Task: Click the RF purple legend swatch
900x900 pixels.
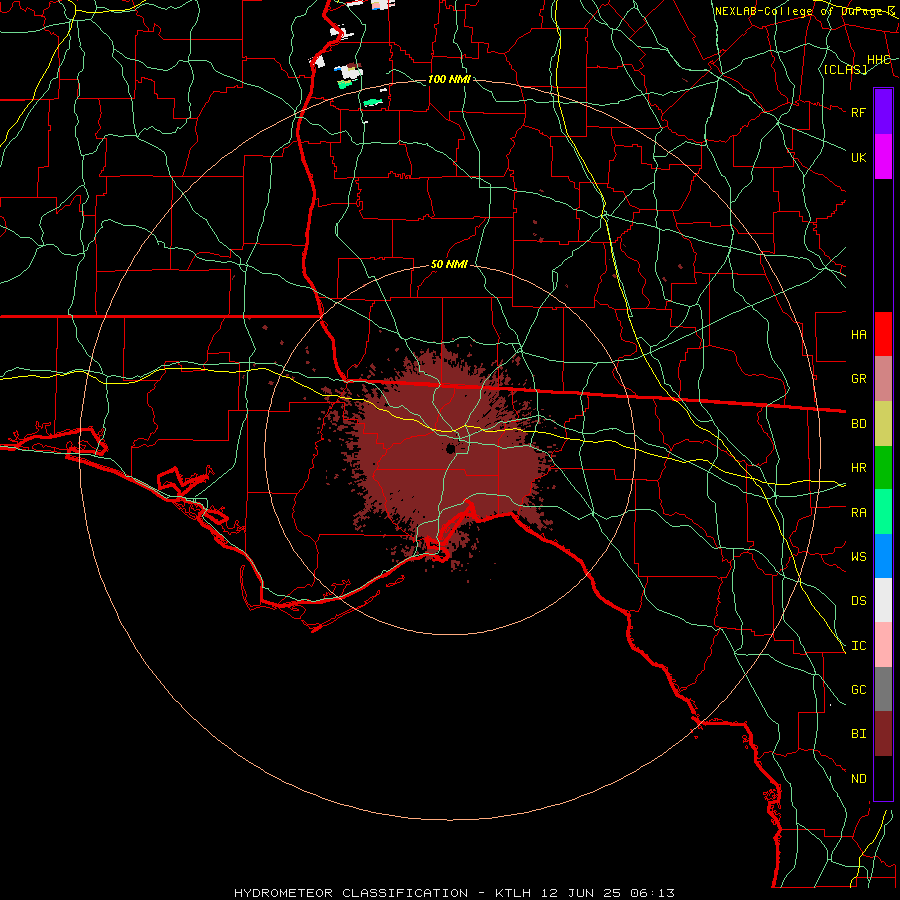Action: 883,112
